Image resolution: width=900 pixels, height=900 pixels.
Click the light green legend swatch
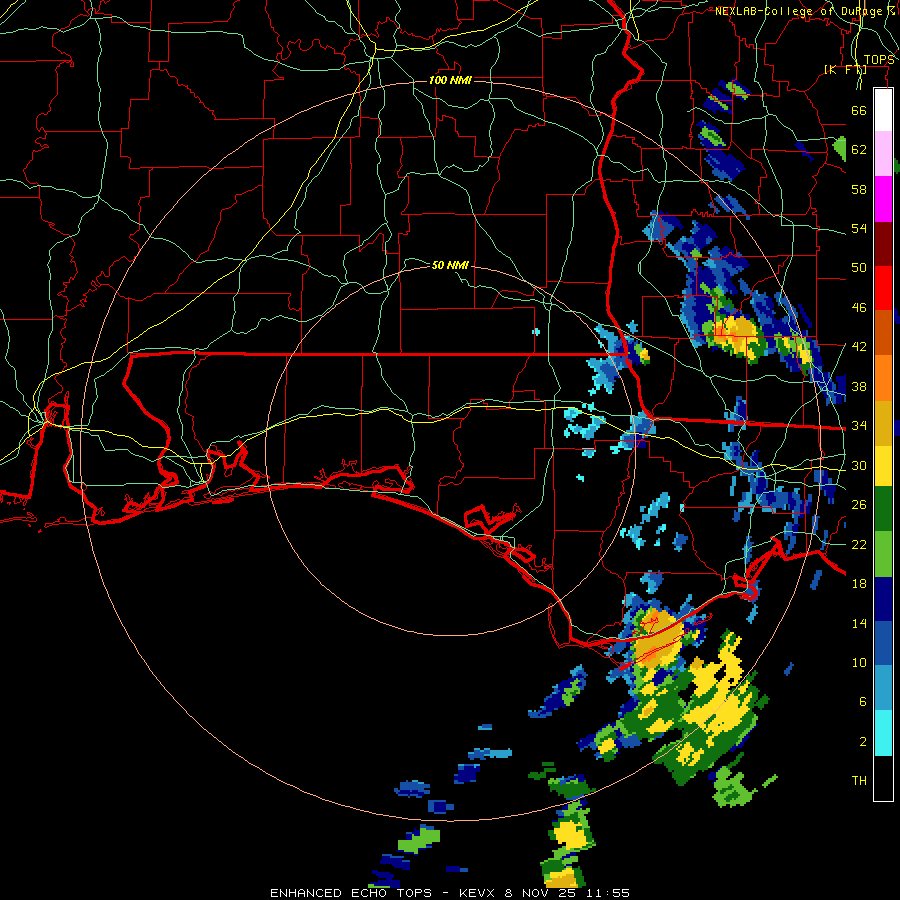click(883, 554)
